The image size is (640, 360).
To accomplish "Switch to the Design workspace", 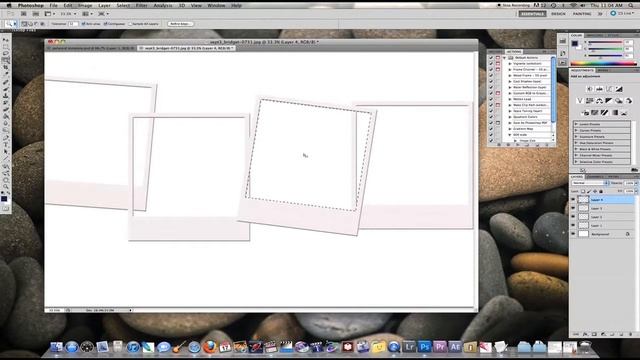I will (x=558, y=14).
